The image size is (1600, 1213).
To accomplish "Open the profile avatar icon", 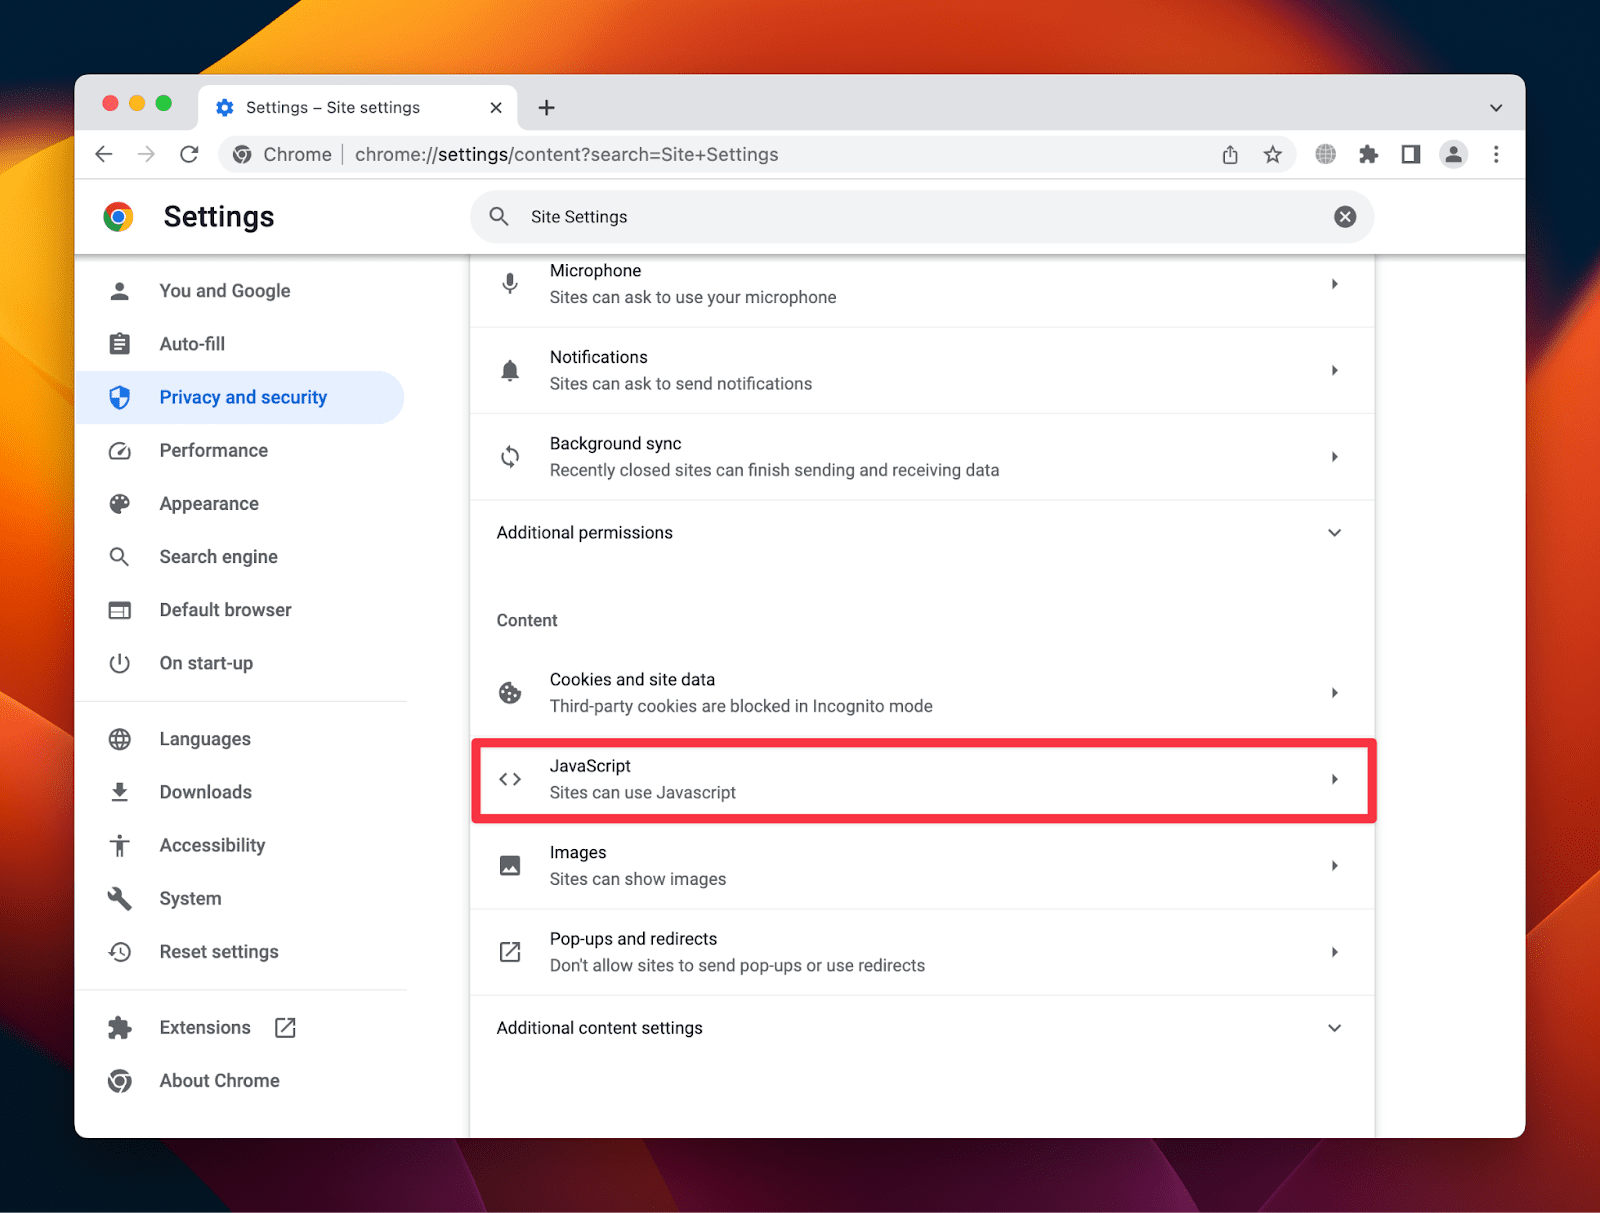I will 1453,154.
